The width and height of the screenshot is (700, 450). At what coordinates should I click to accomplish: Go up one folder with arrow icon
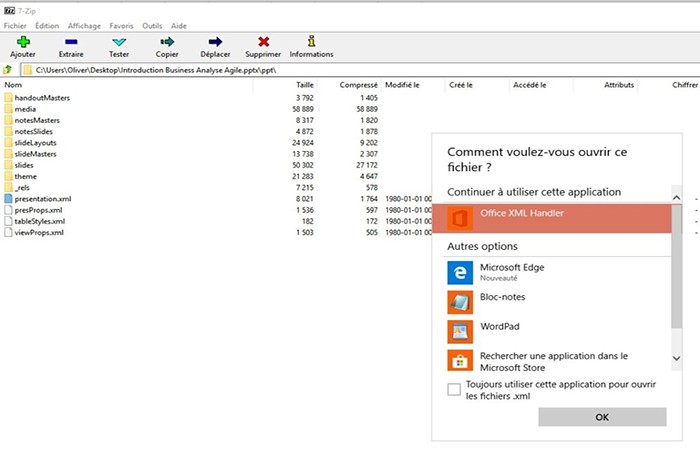coord(8,70)
